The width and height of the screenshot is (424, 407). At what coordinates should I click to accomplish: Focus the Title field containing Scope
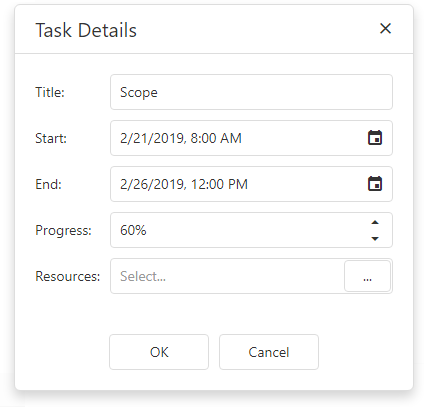tap(251, 92)
